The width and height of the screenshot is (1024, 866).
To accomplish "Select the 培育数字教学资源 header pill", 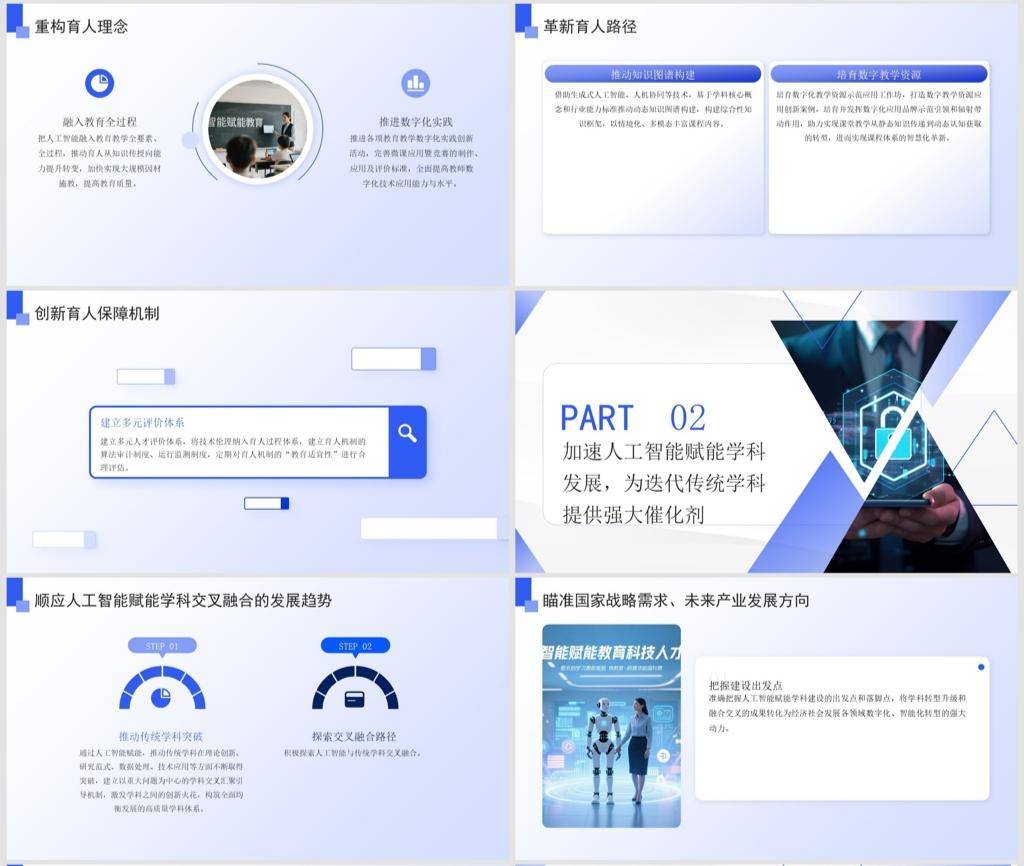I will (878, 74).
